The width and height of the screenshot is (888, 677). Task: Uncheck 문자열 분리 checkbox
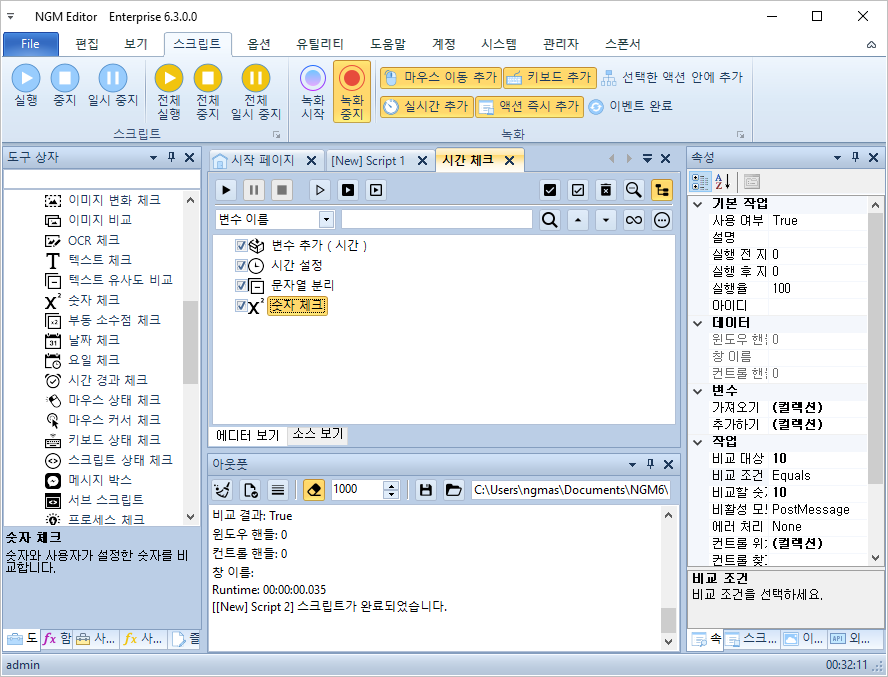coord(241,286)
